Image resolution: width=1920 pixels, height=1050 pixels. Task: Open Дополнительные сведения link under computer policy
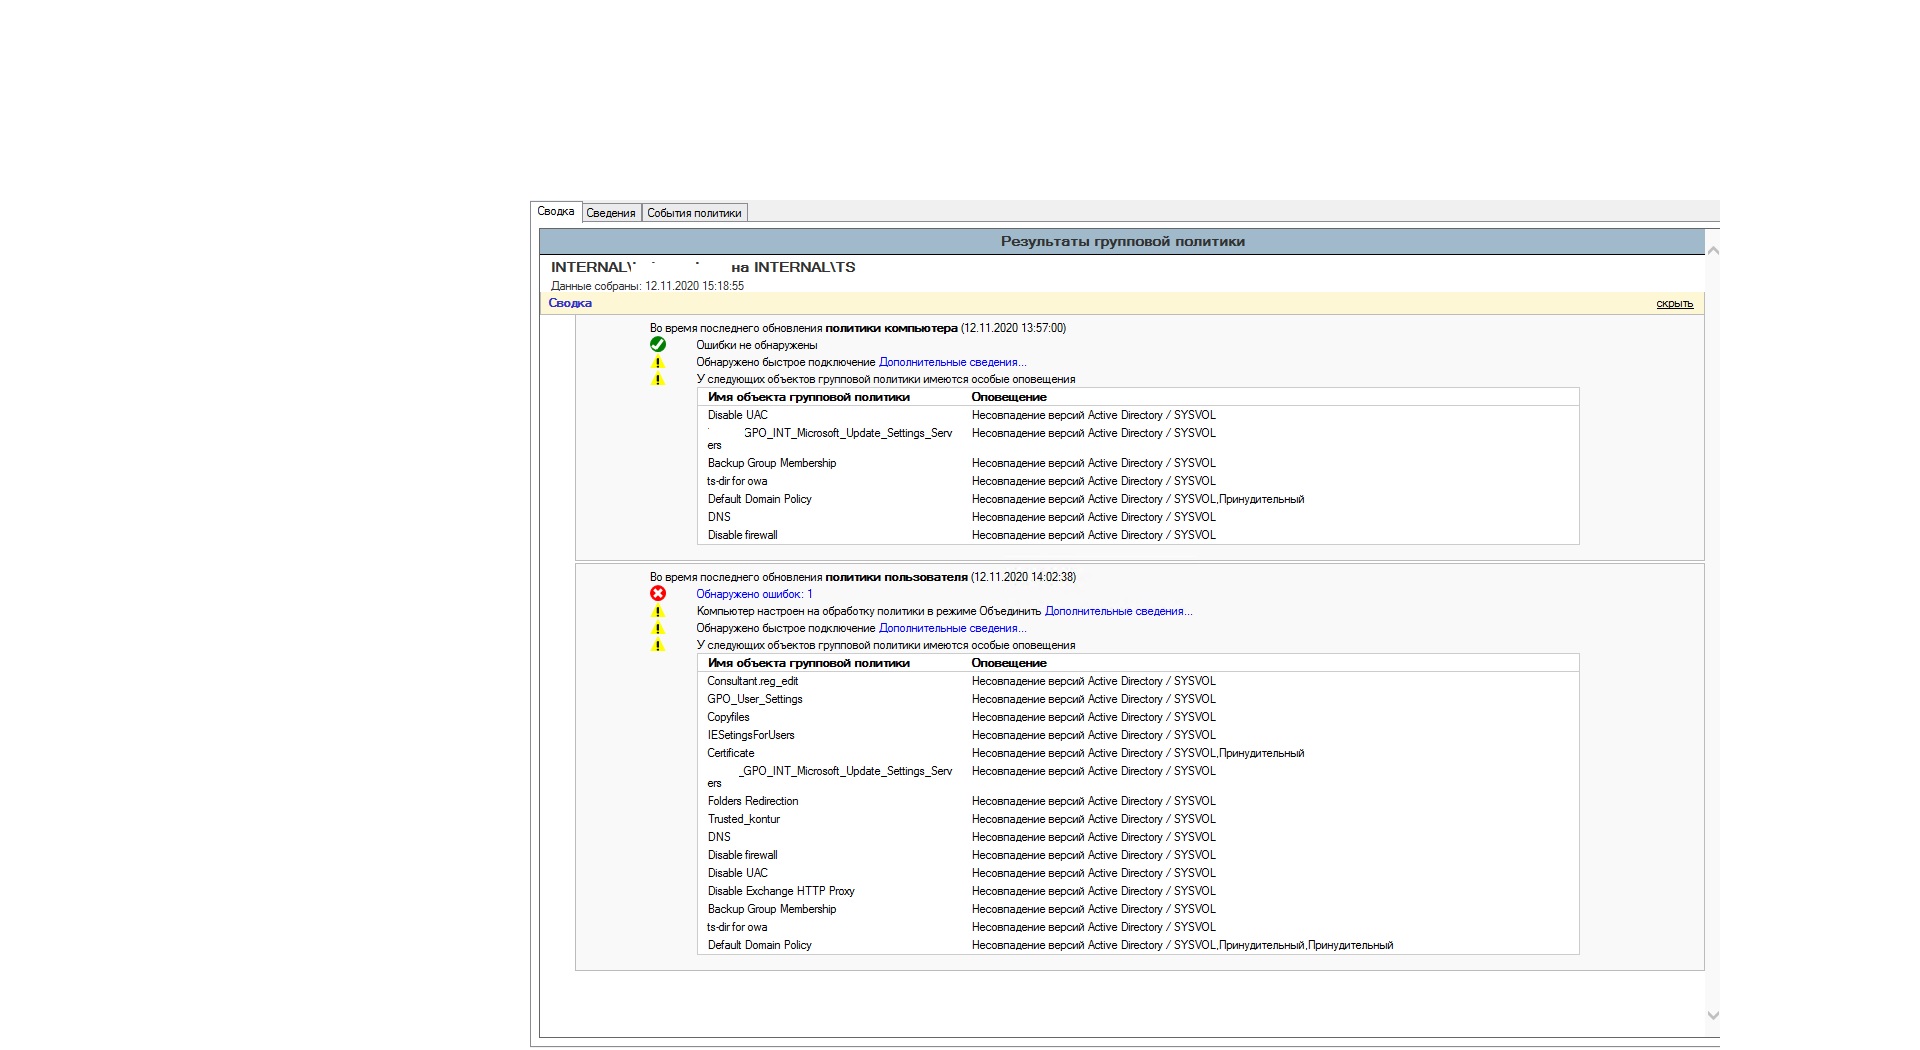952,362
